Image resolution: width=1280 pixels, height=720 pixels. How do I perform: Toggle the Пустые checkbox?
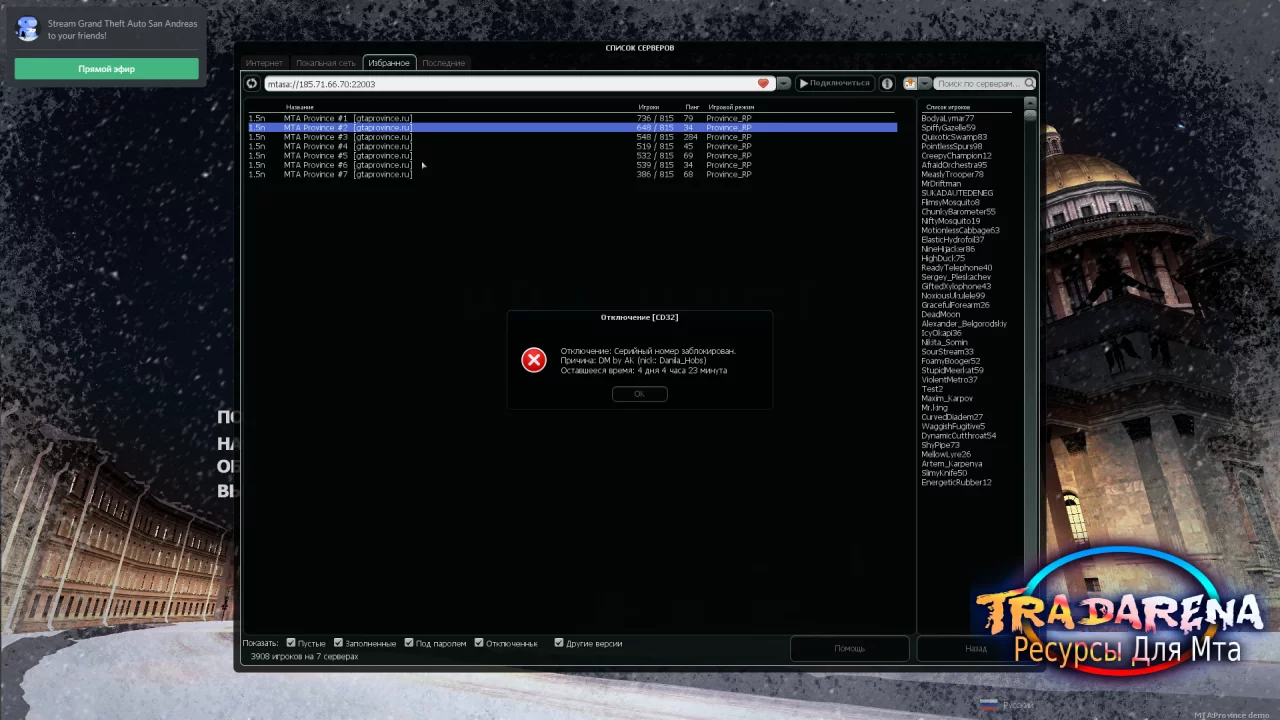pyautogui.click(x=291, y=643)
